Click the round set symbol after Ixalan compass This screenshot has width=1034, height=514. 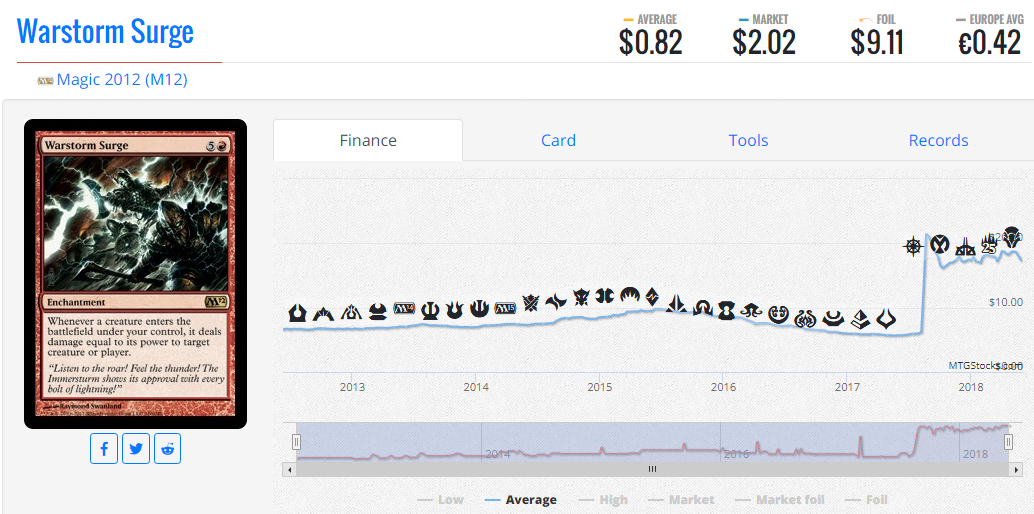click(940, 244)
